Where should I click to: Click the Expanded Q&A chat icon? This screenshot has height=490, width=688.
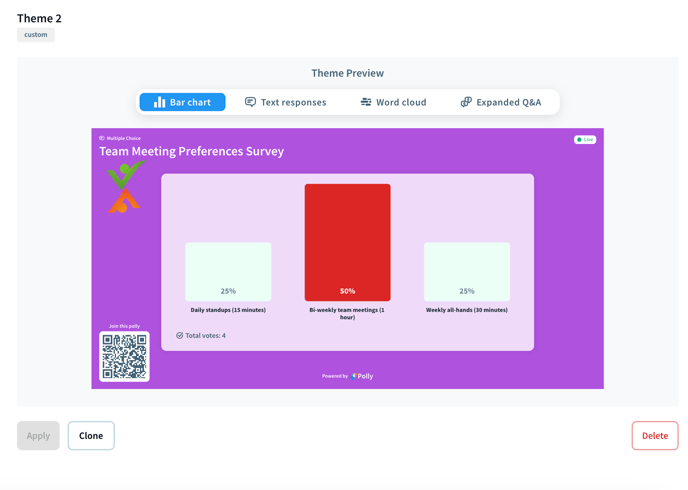tap(466, 102)
